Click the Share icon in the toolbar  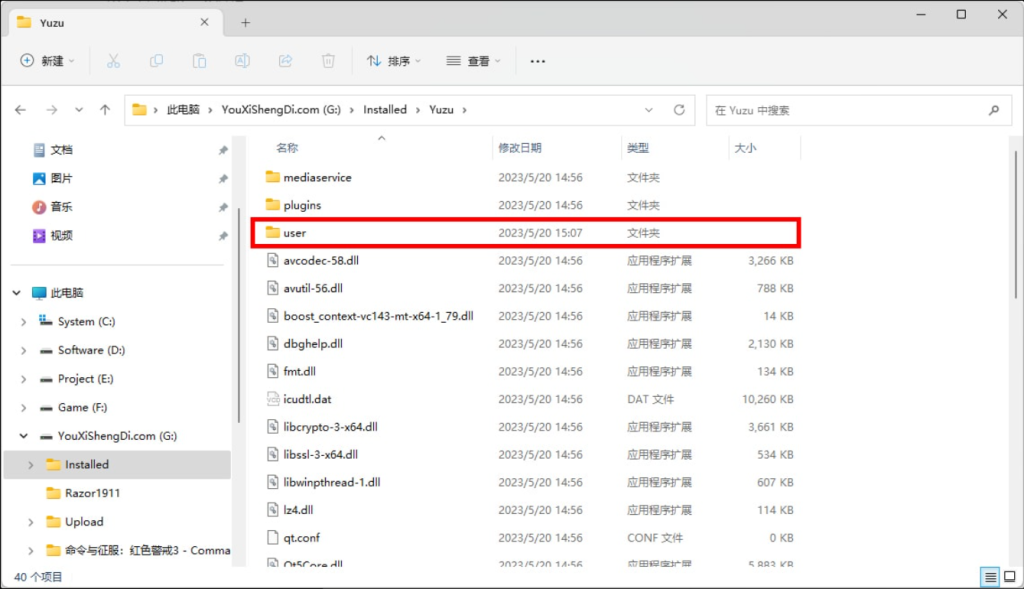tap(285, 61)
